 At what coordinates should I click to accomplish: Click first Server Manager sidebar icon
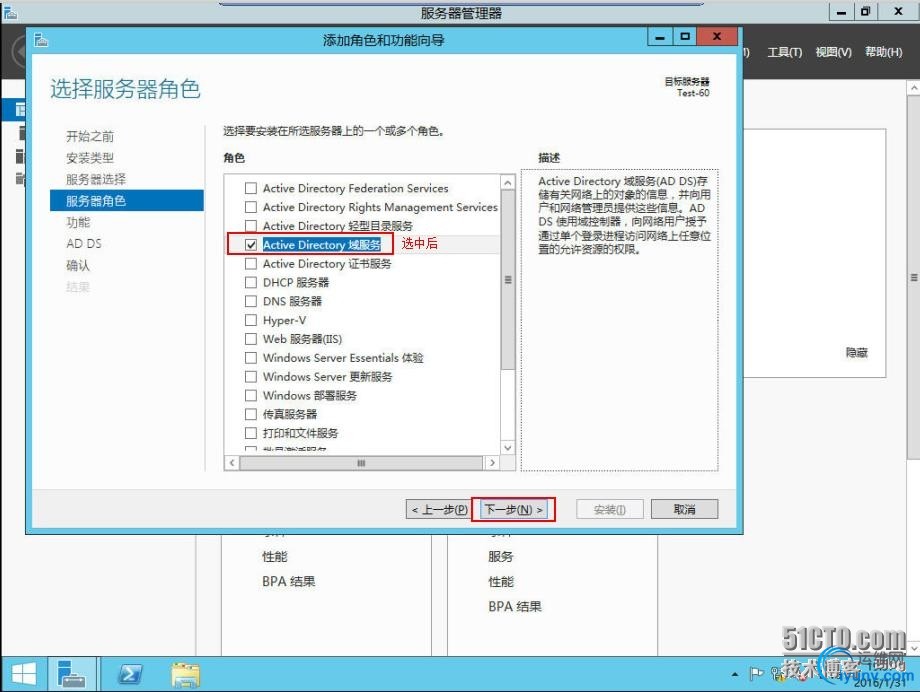click(20, 109)
